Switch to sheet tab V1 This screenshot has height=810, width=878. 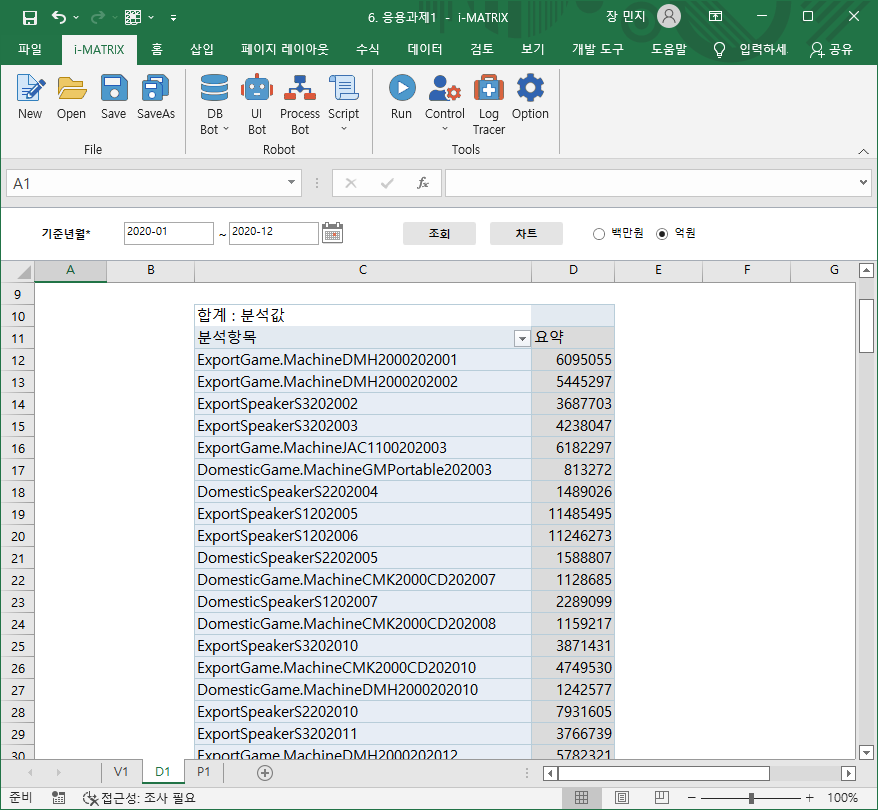121,772
